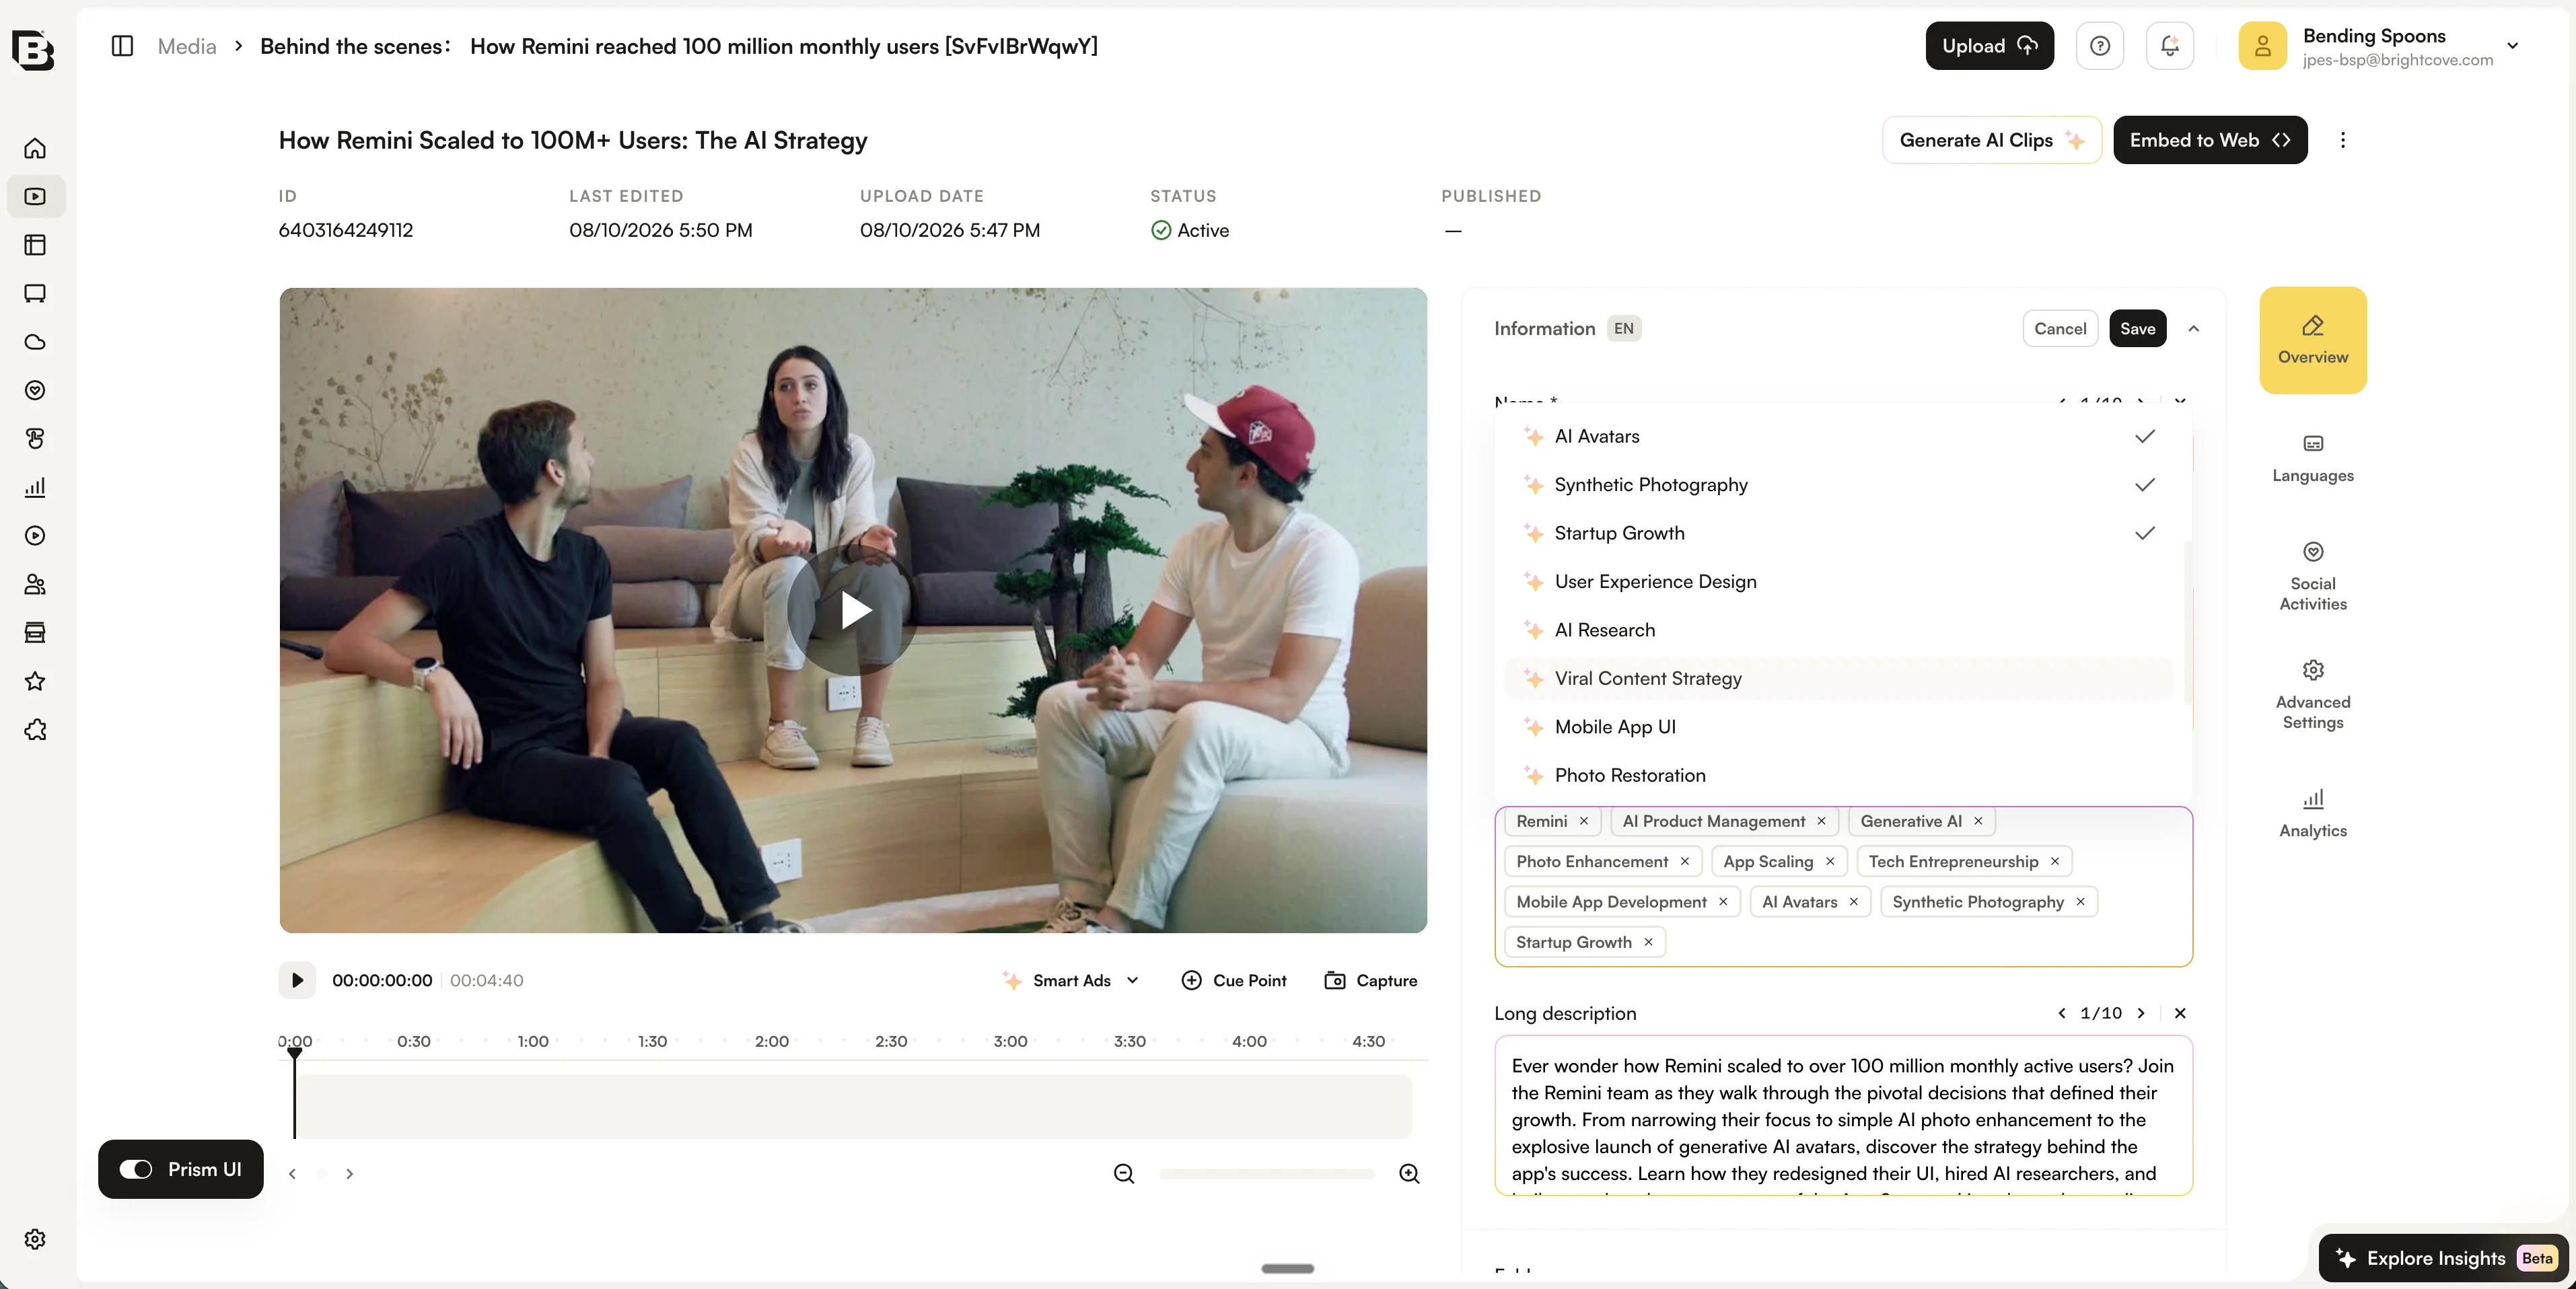2576x1289 pixels.
Task: Zoom out the timeline
Action: click(1124, 1173)
